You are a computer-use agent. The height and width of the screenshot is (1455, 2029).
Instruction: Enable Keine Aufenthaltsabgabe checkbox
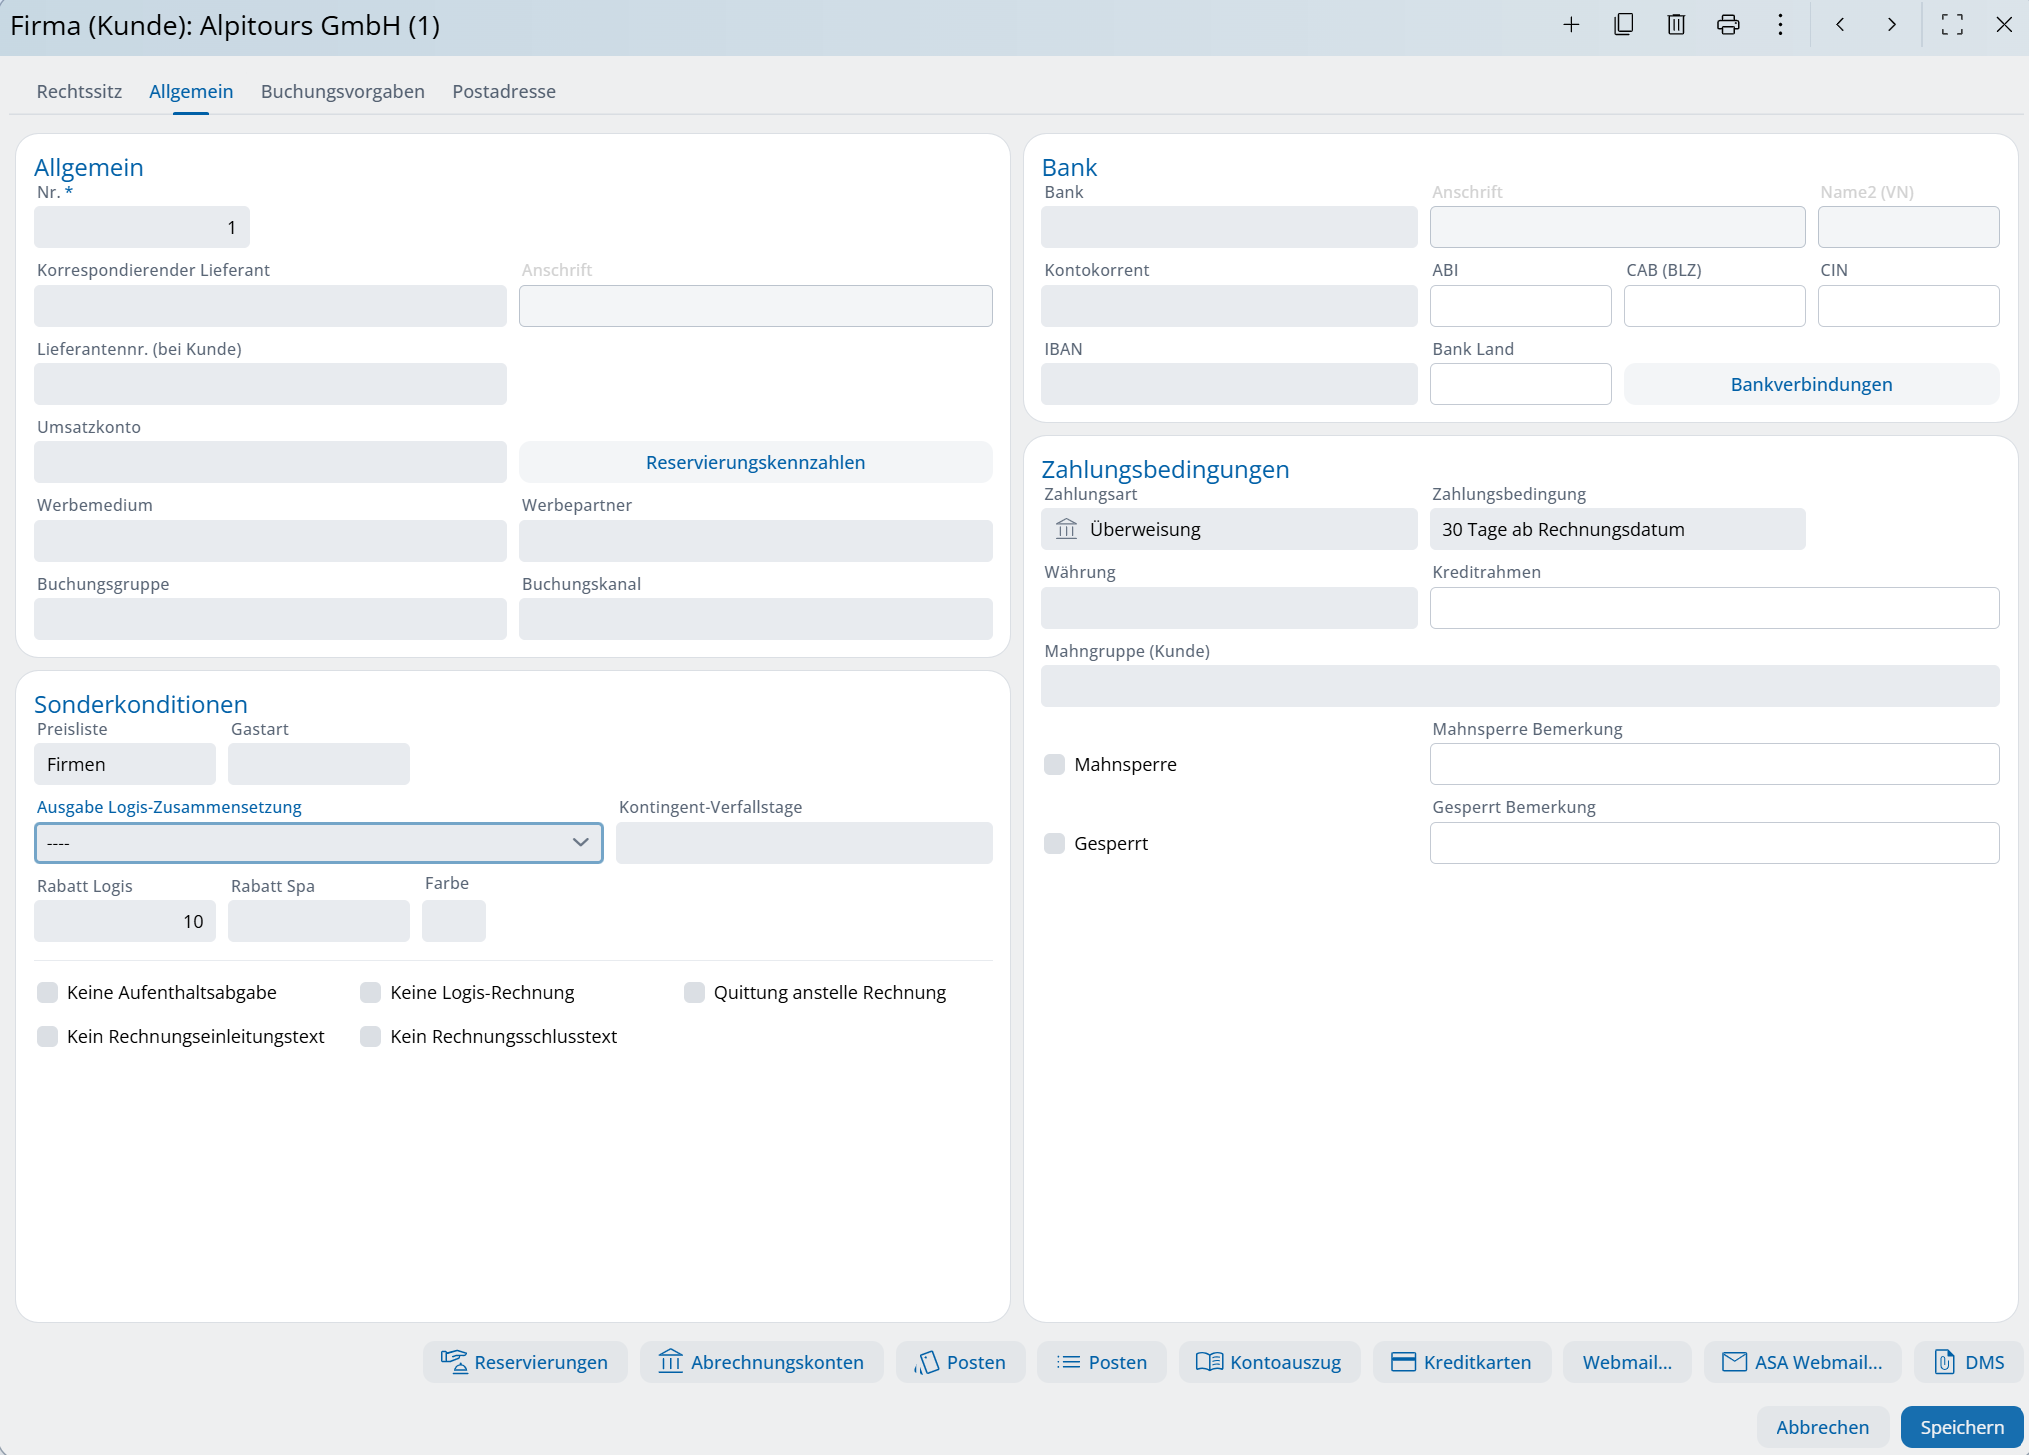click(x=47, y=992)
